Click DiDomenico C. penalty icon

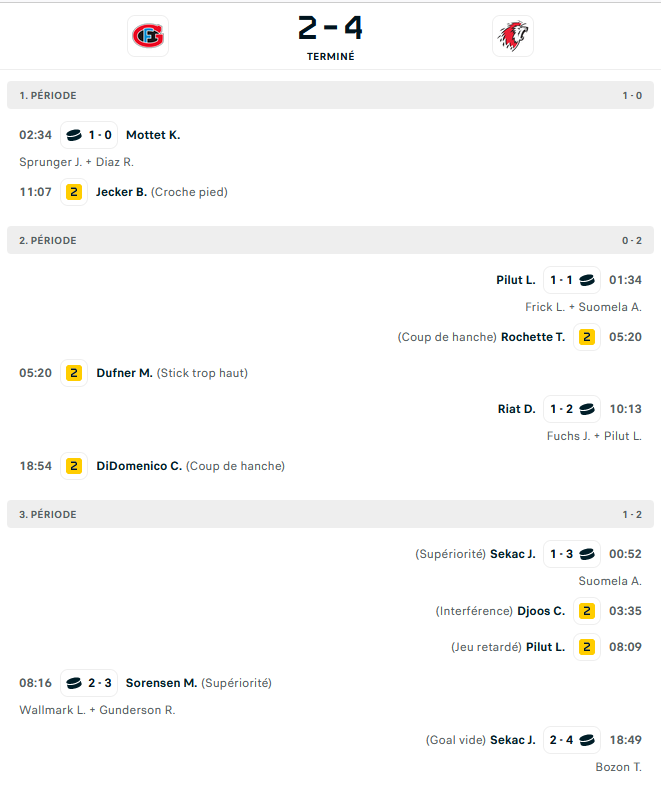point(73,466)
